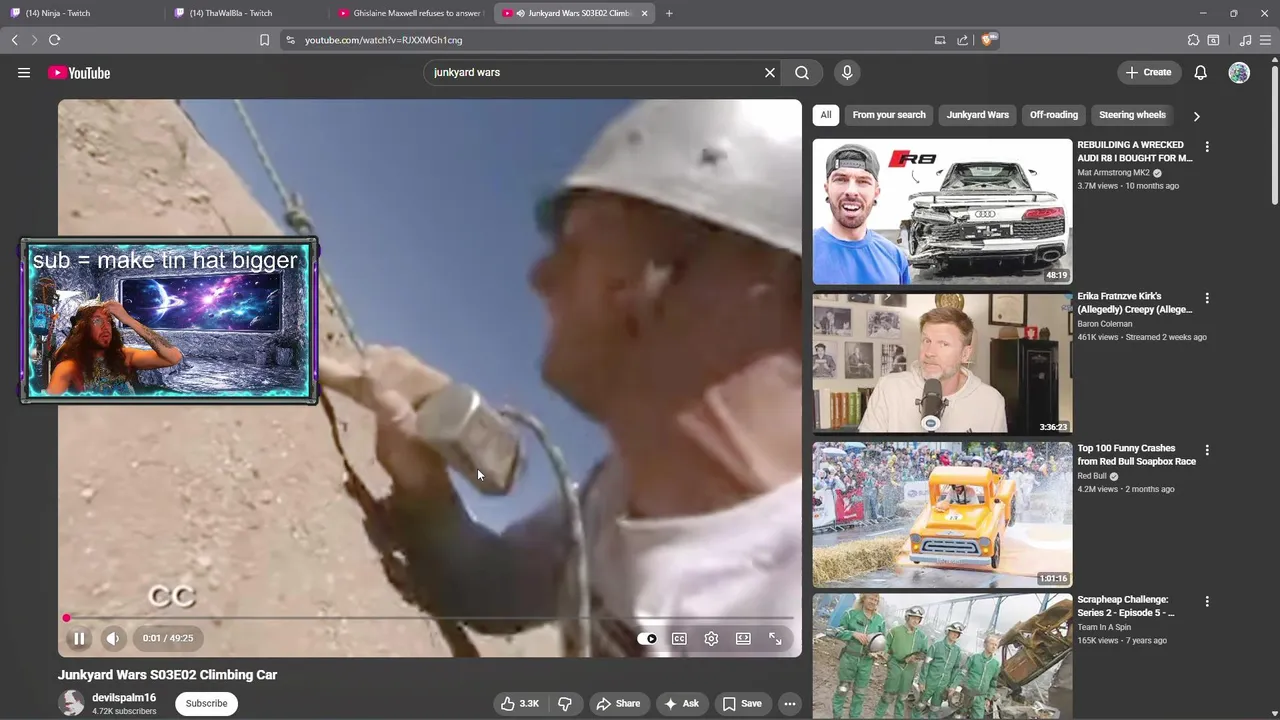Switch the player to theater mode
This screenshot has width=1280, height=720.
pyautogui.click(x=743, y=638)
